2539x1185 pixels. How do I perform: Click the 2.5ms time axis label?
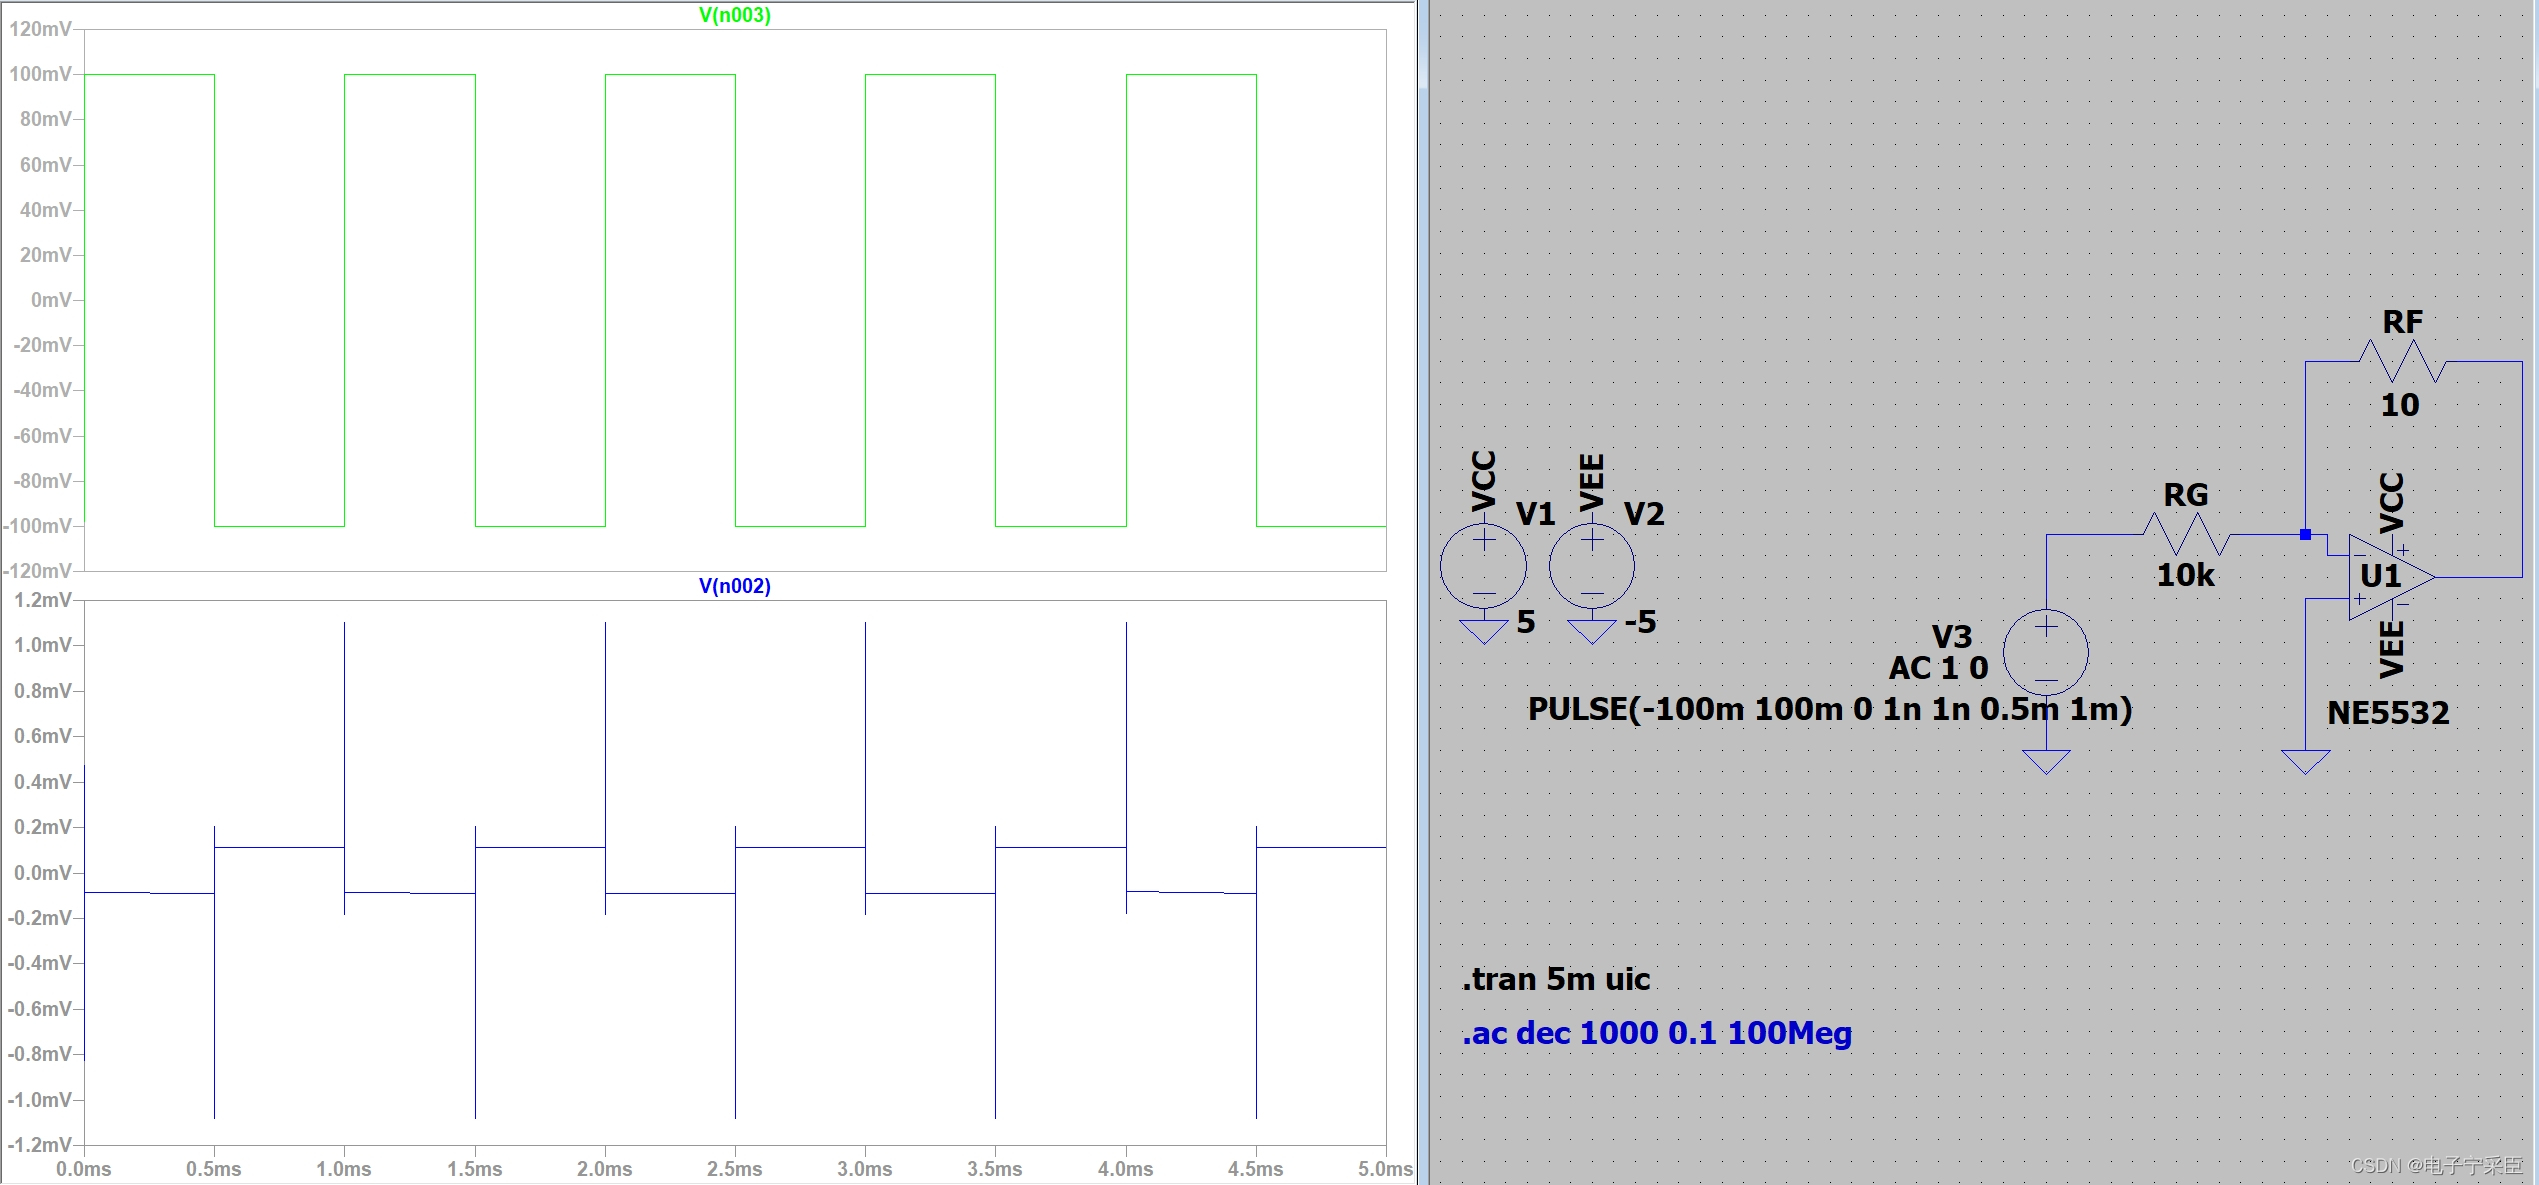tap(734, 1169)
